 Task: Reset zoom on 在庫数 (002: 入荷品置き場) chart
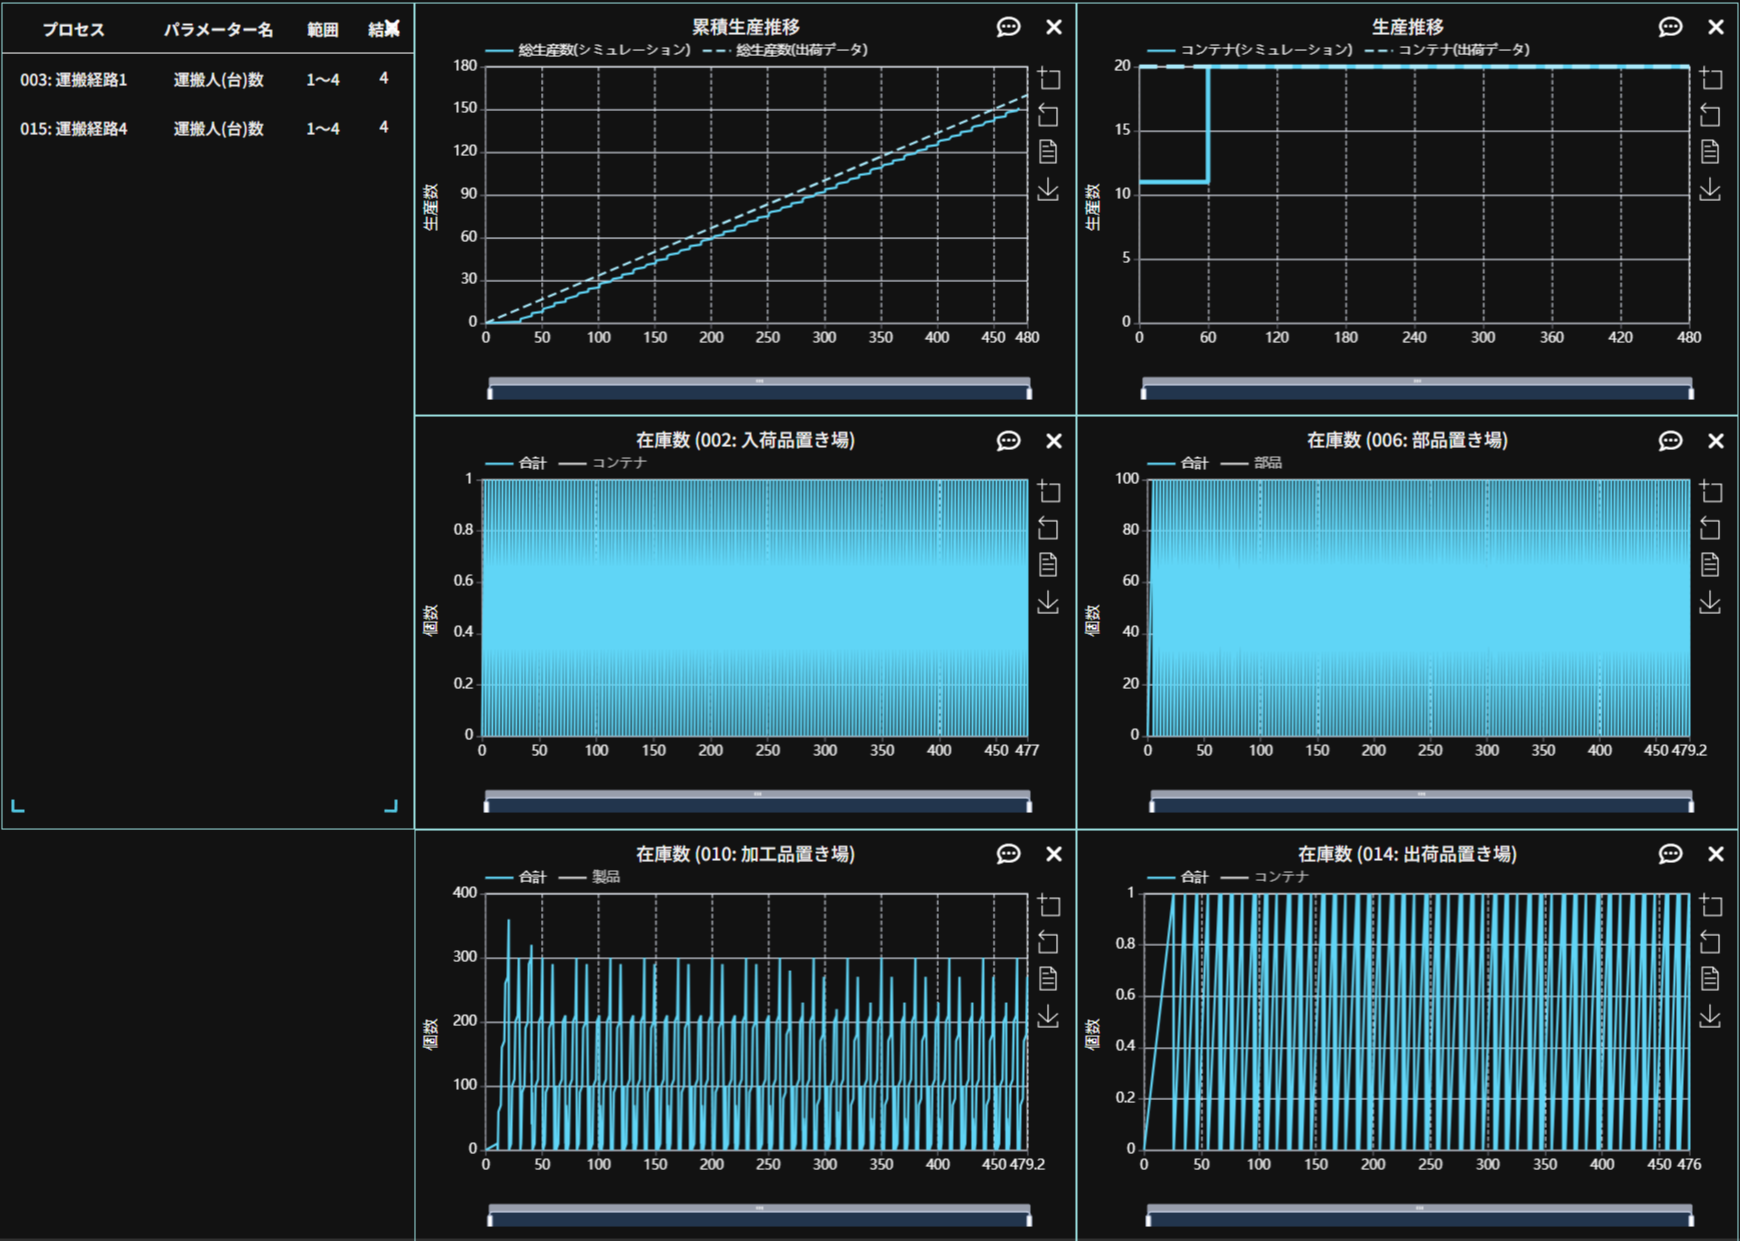pos(1048,528)
